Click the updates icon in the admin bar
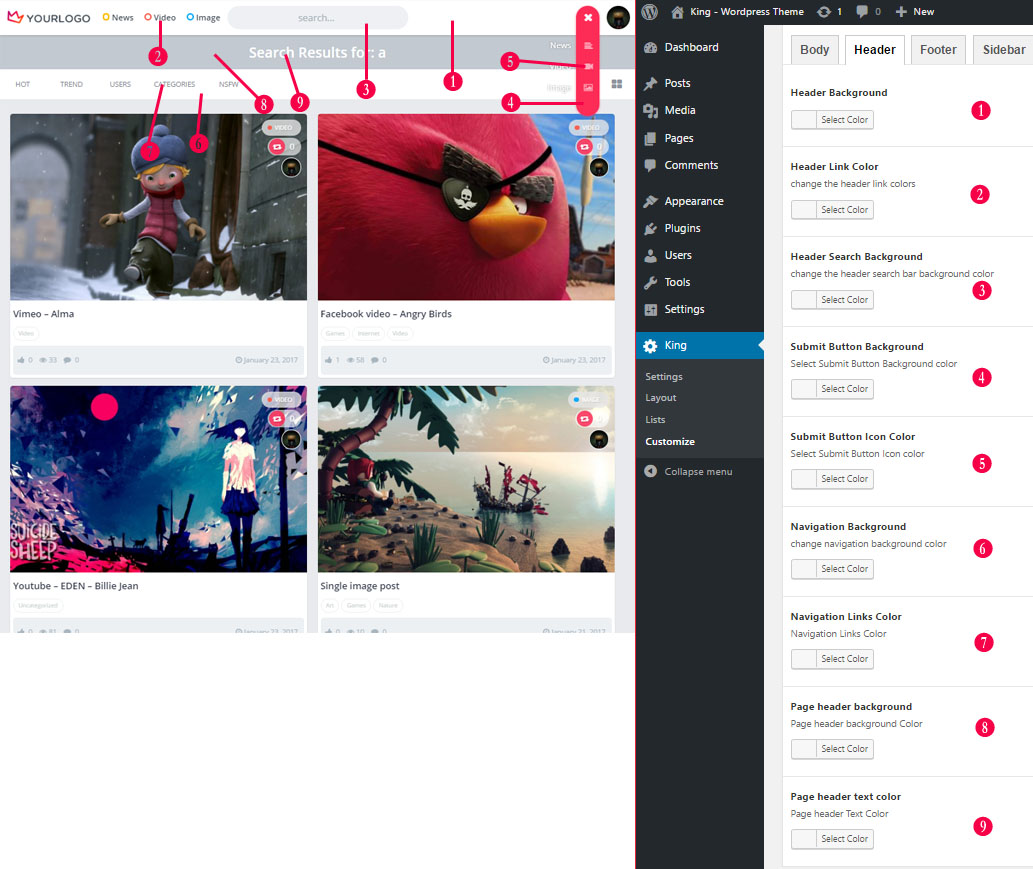Screen dimensions: 1033x869 (x=824, y=12)
